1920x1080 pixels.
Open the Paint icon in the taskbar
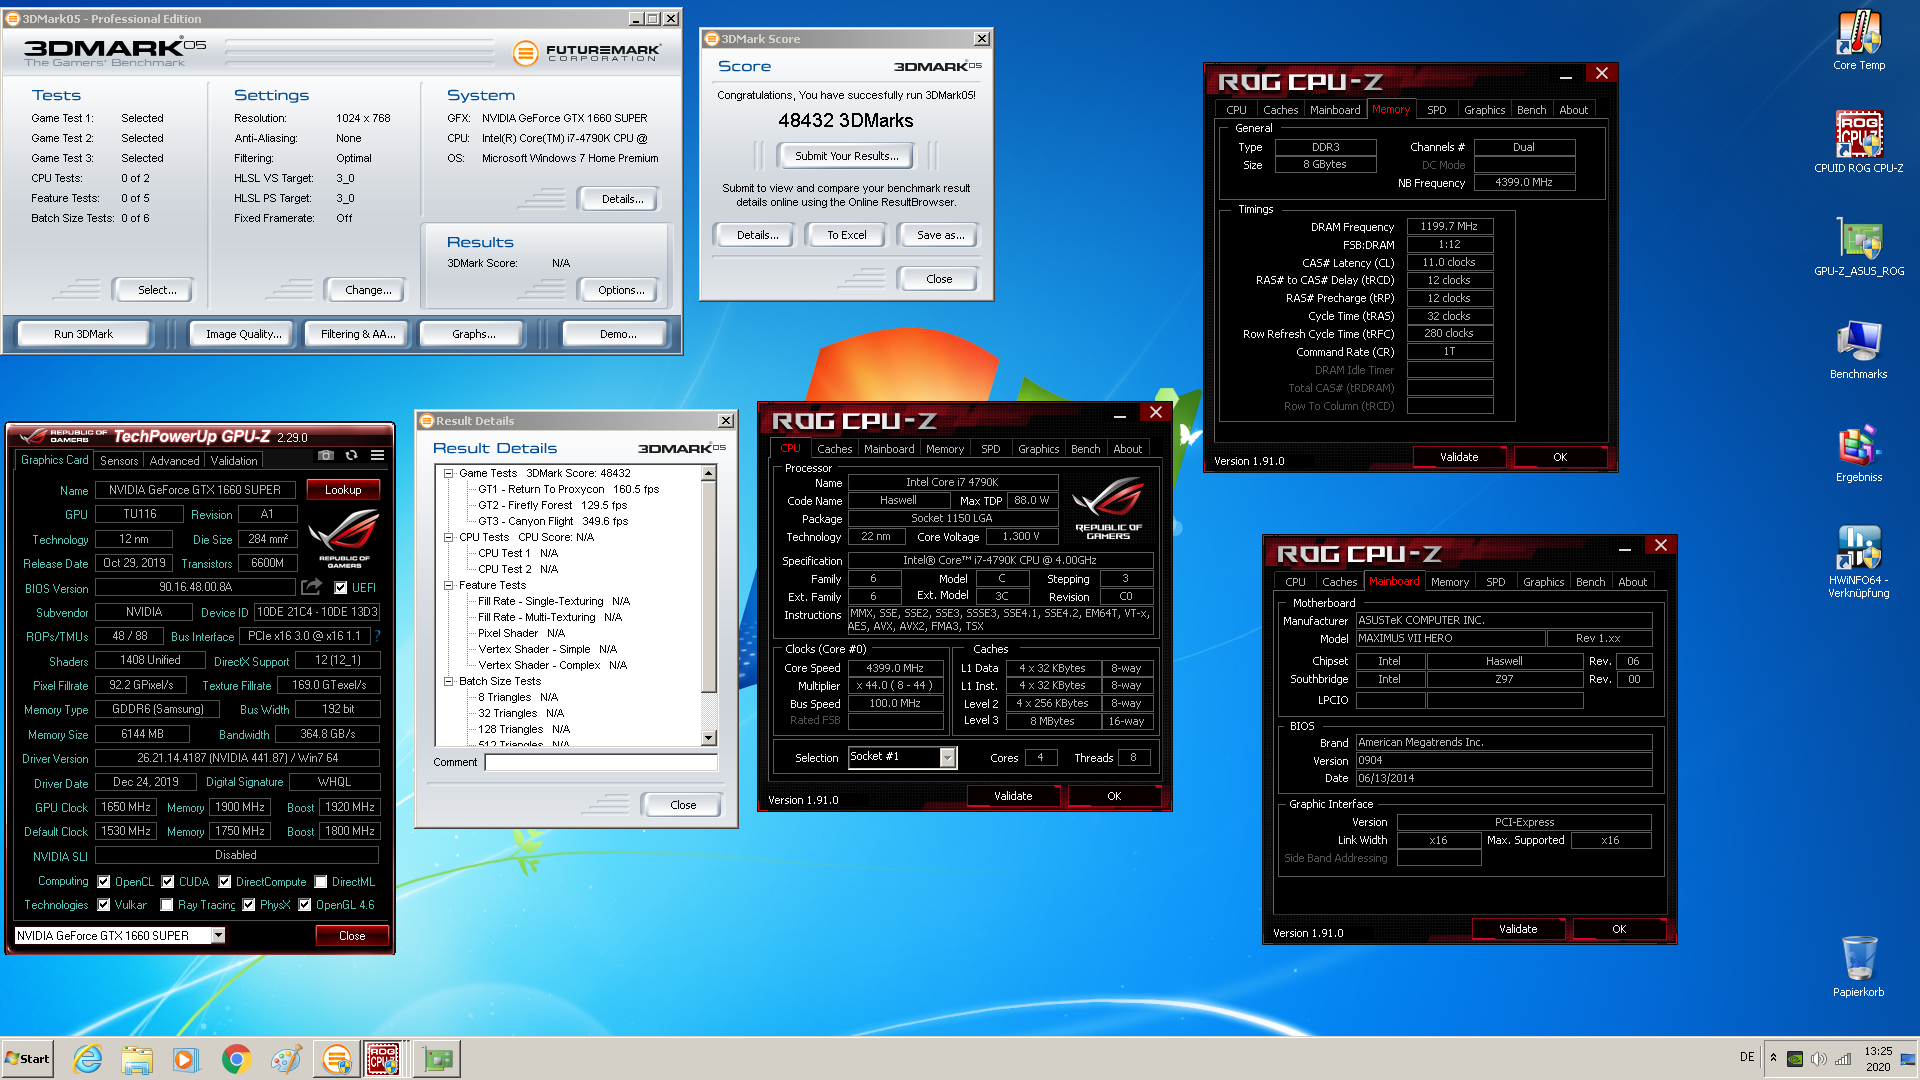pos(286,1058)
